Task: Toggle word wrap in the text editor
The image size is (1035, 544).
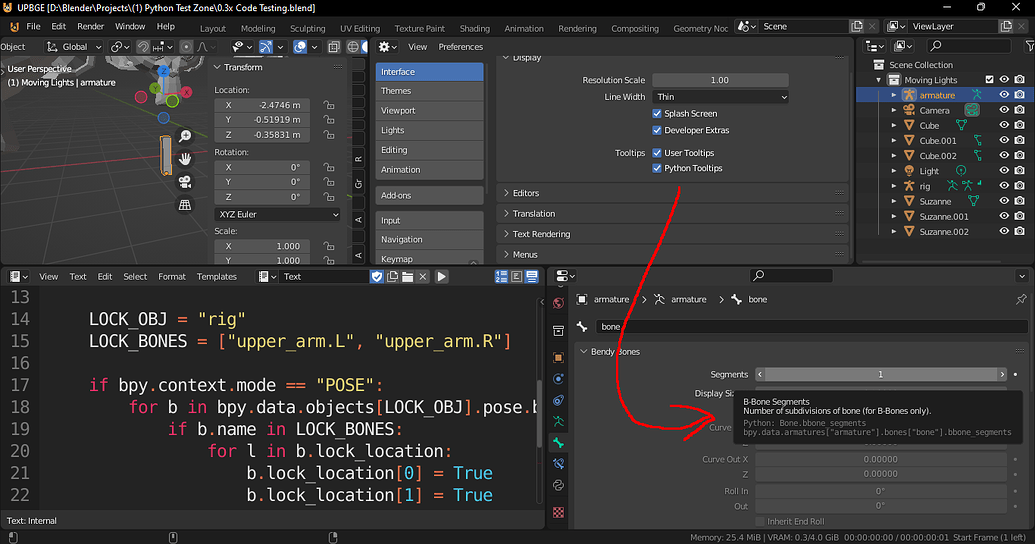Action: tap(516, 277)
